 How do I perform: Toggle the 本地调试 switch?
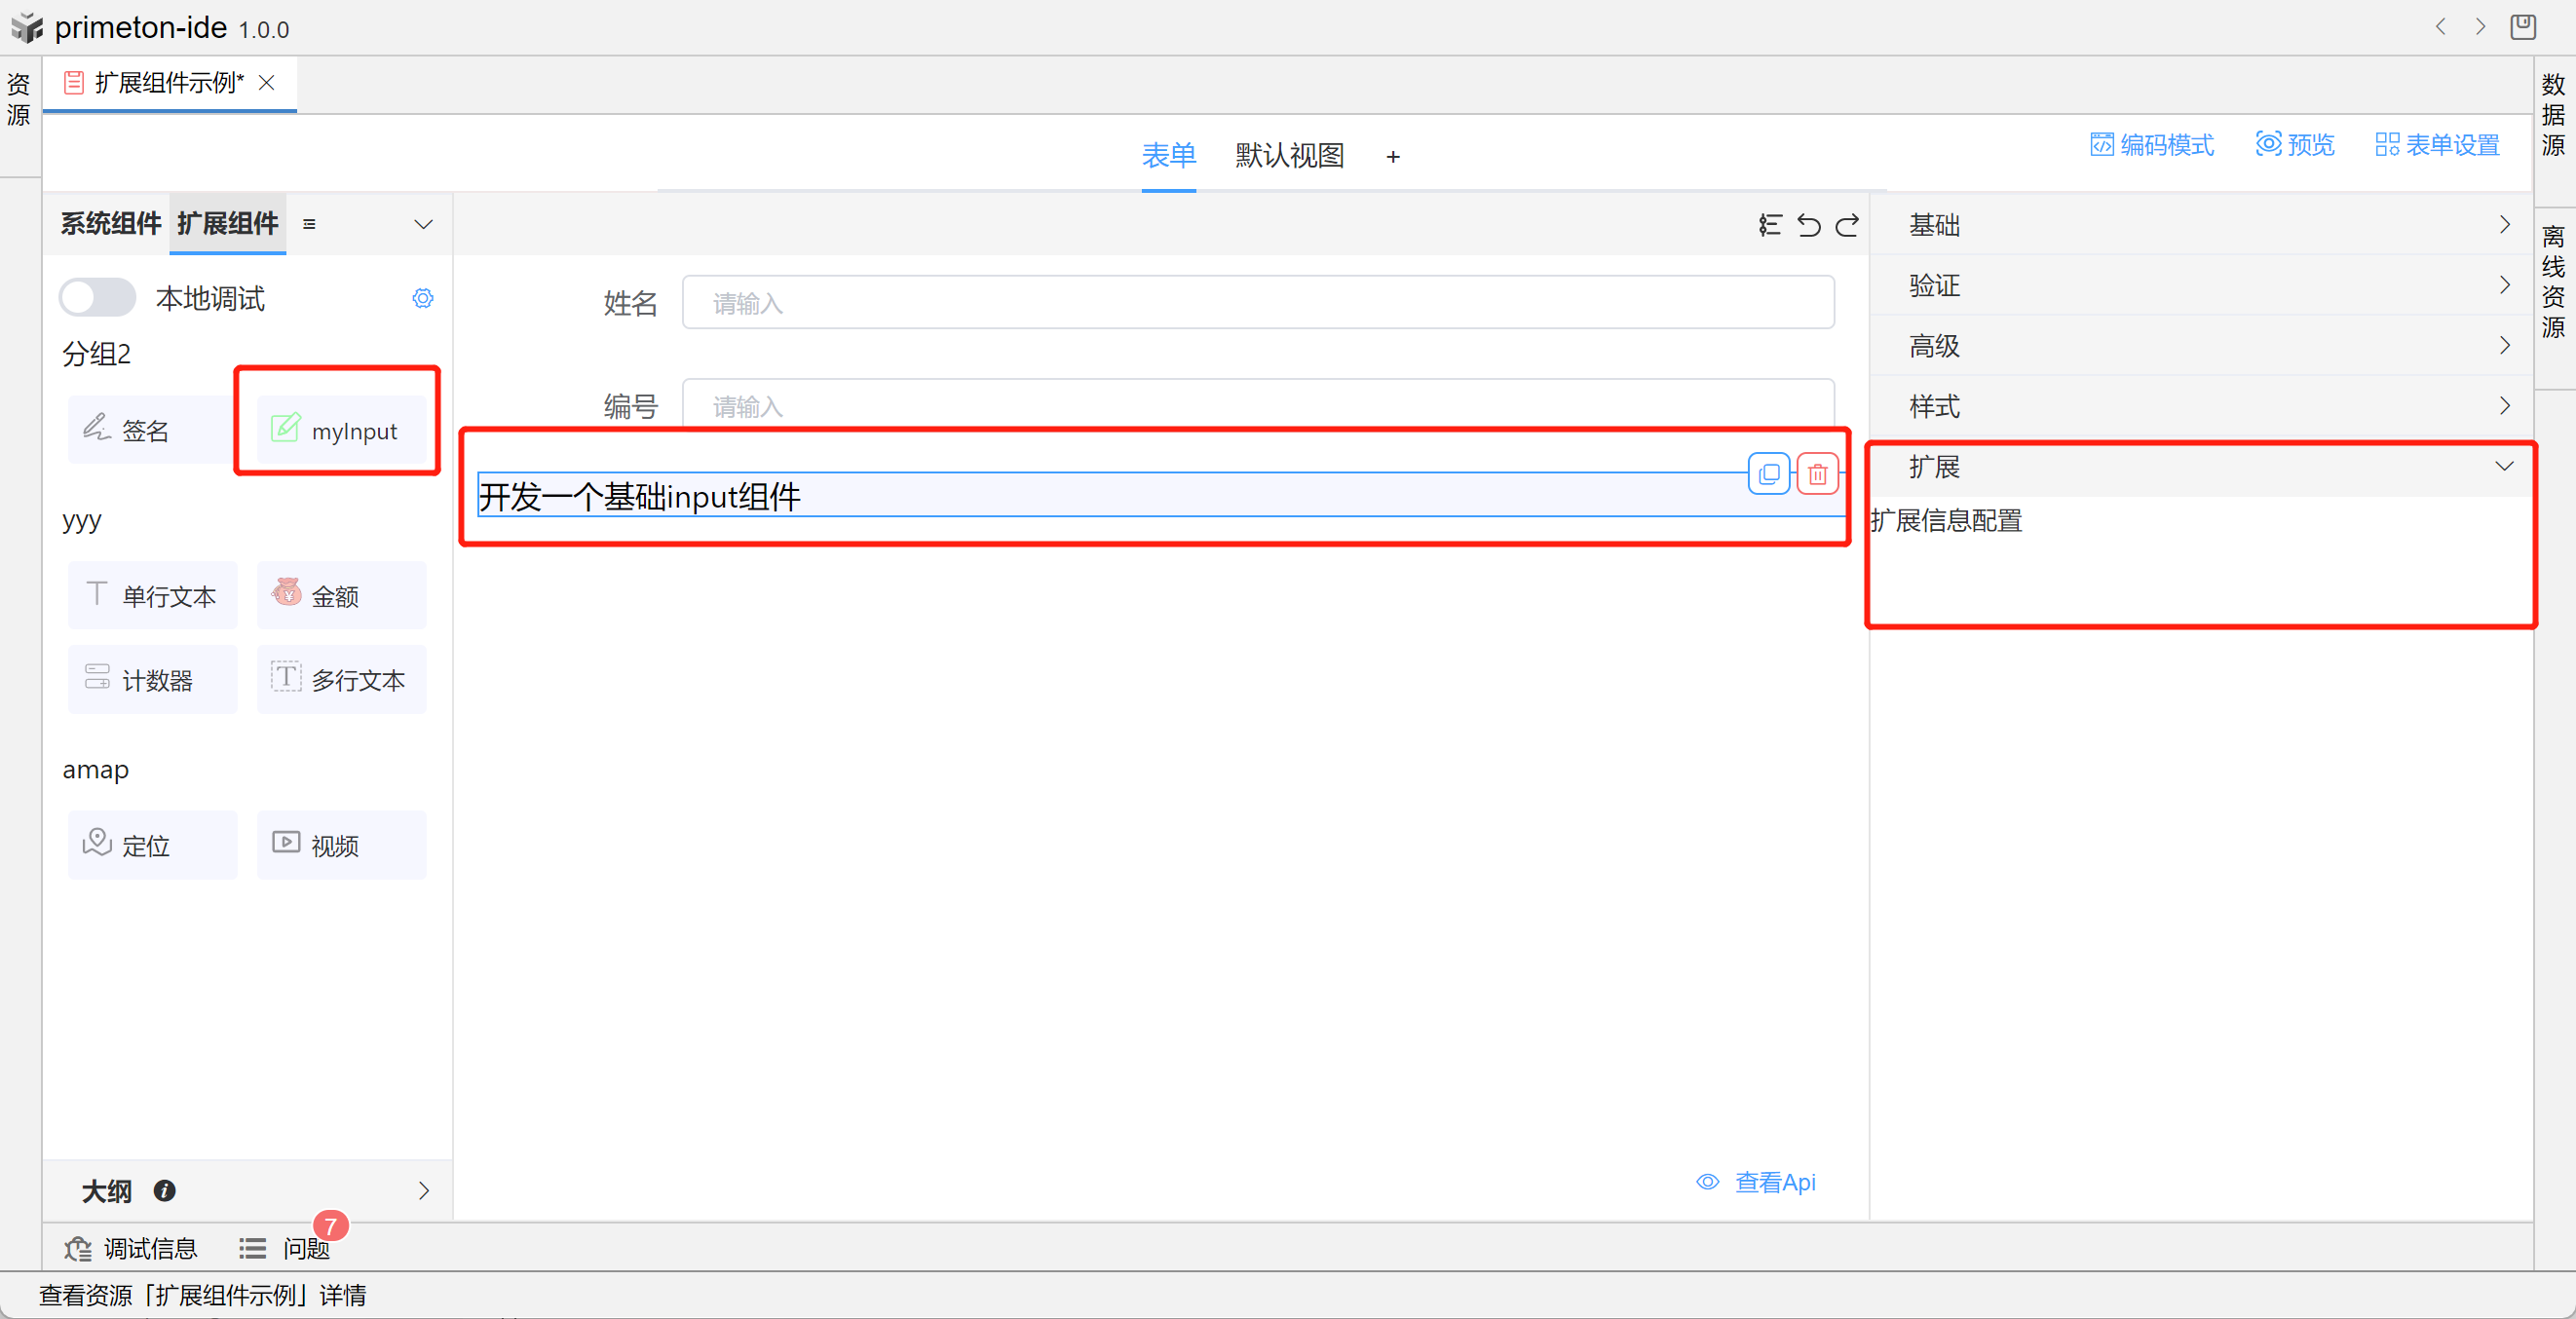97,298
